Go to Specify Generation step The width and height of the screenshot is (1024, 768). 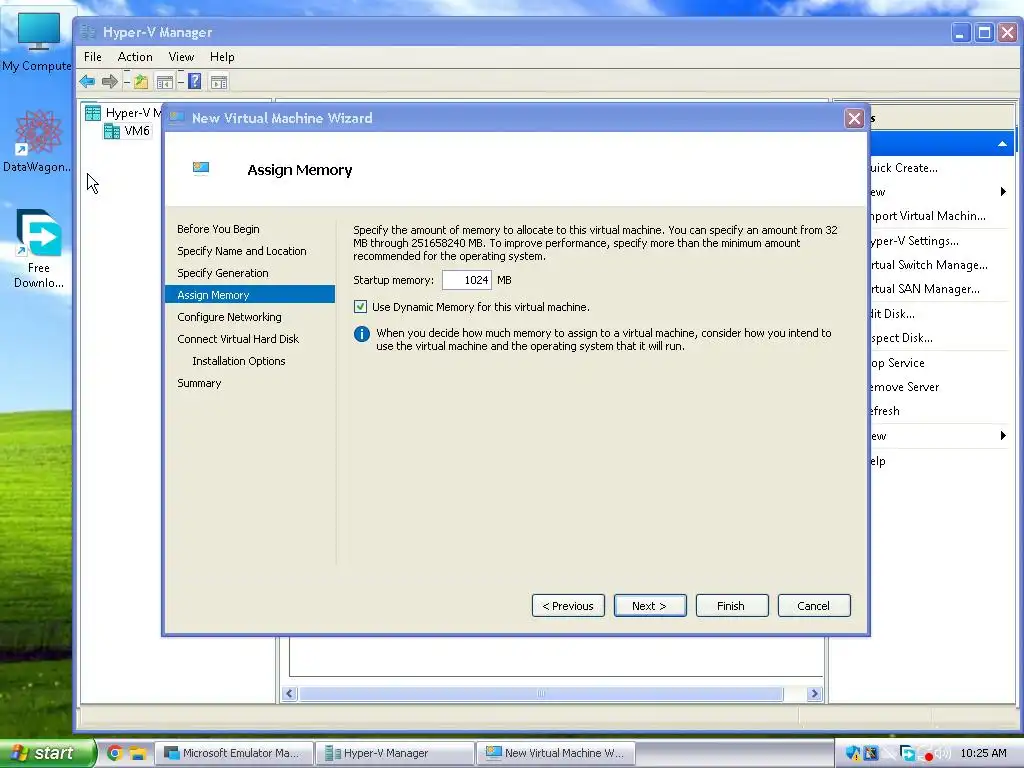tap(223, 273)
